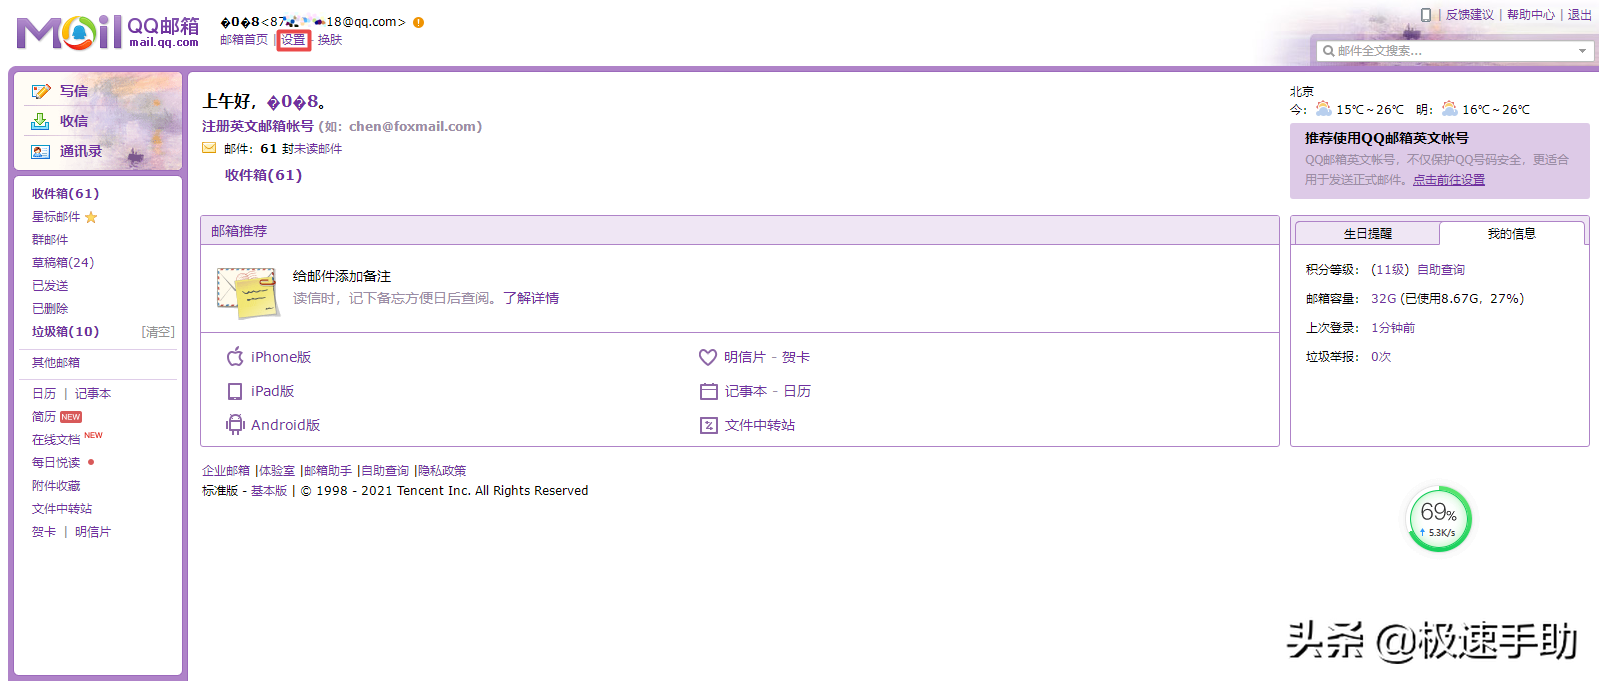Click the compose mail pencil icon
Screen dimensions: 1599x681
pyautogui.click(x=40, y=91)
